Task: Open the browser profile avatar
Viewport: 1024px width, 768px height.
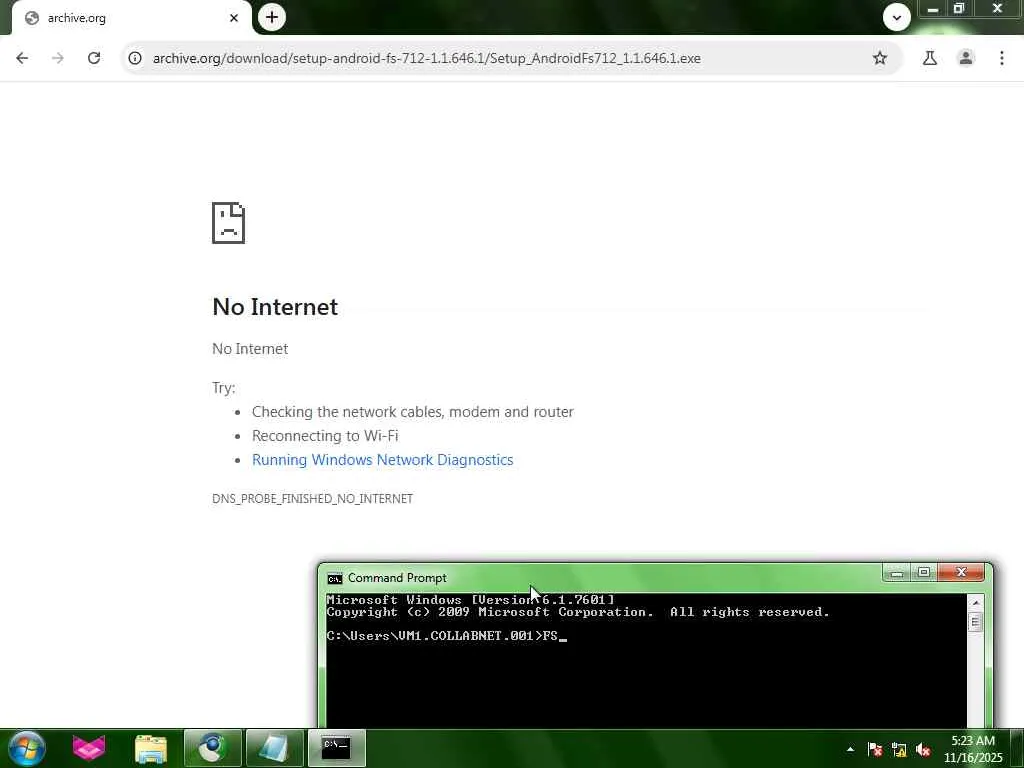Action: (x=966, y=58)
